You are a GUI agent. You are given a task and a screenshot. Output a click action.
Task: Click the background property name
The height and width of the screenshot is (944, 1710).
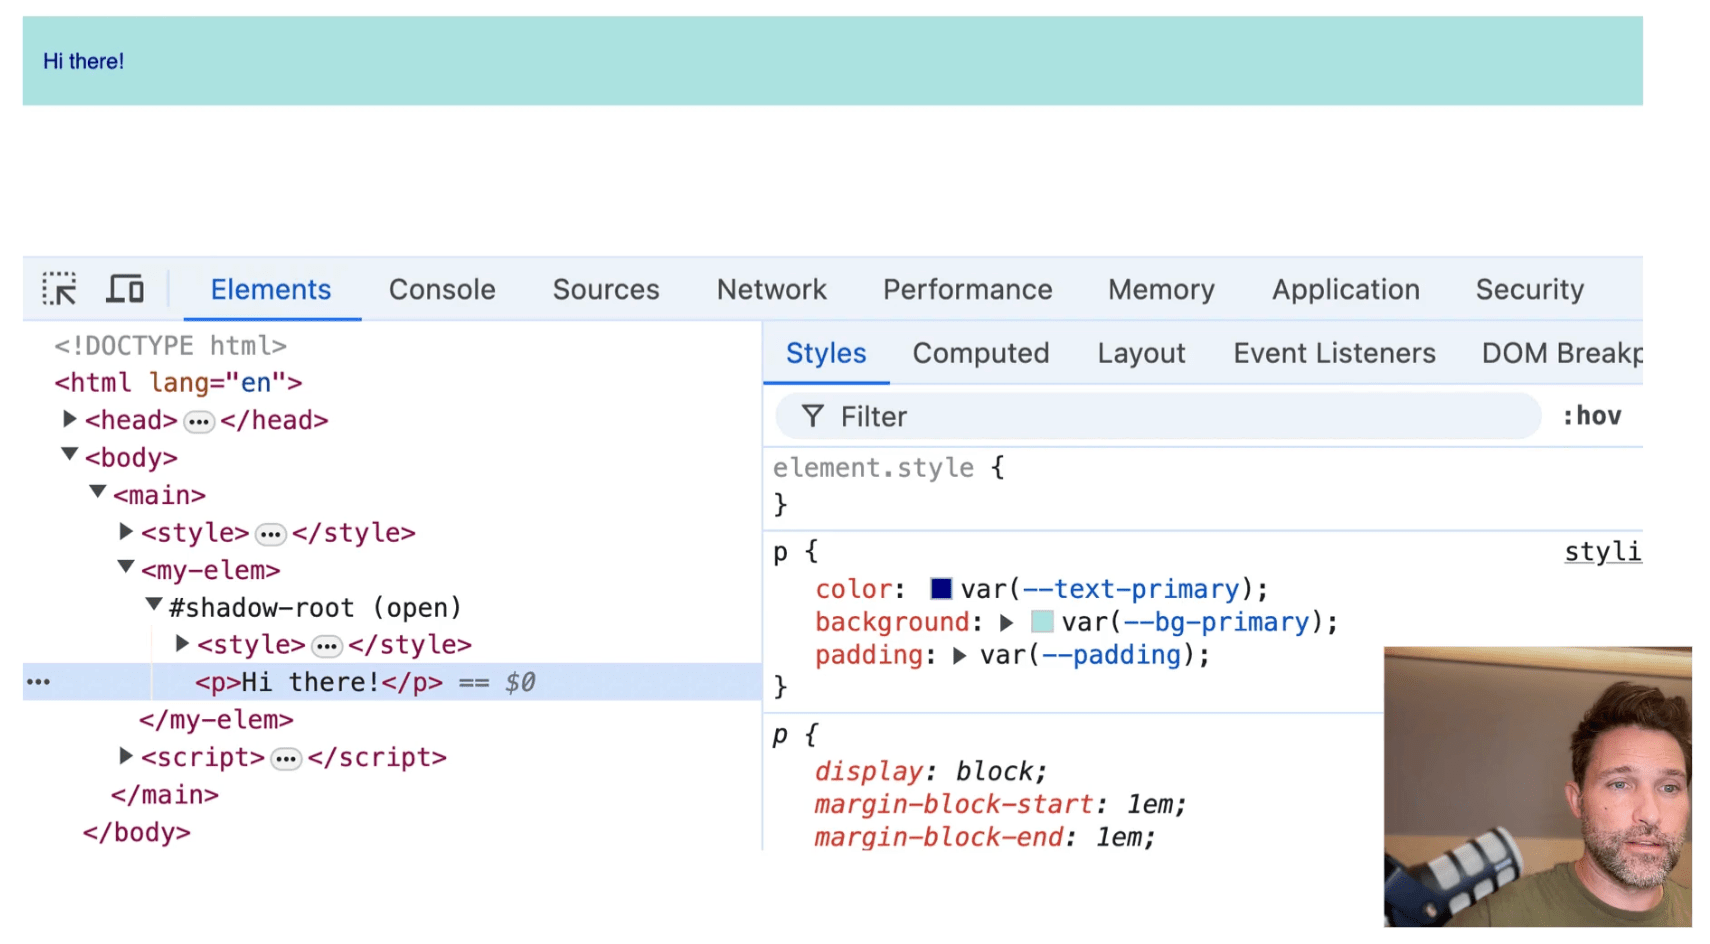click(x=892, y=622)
